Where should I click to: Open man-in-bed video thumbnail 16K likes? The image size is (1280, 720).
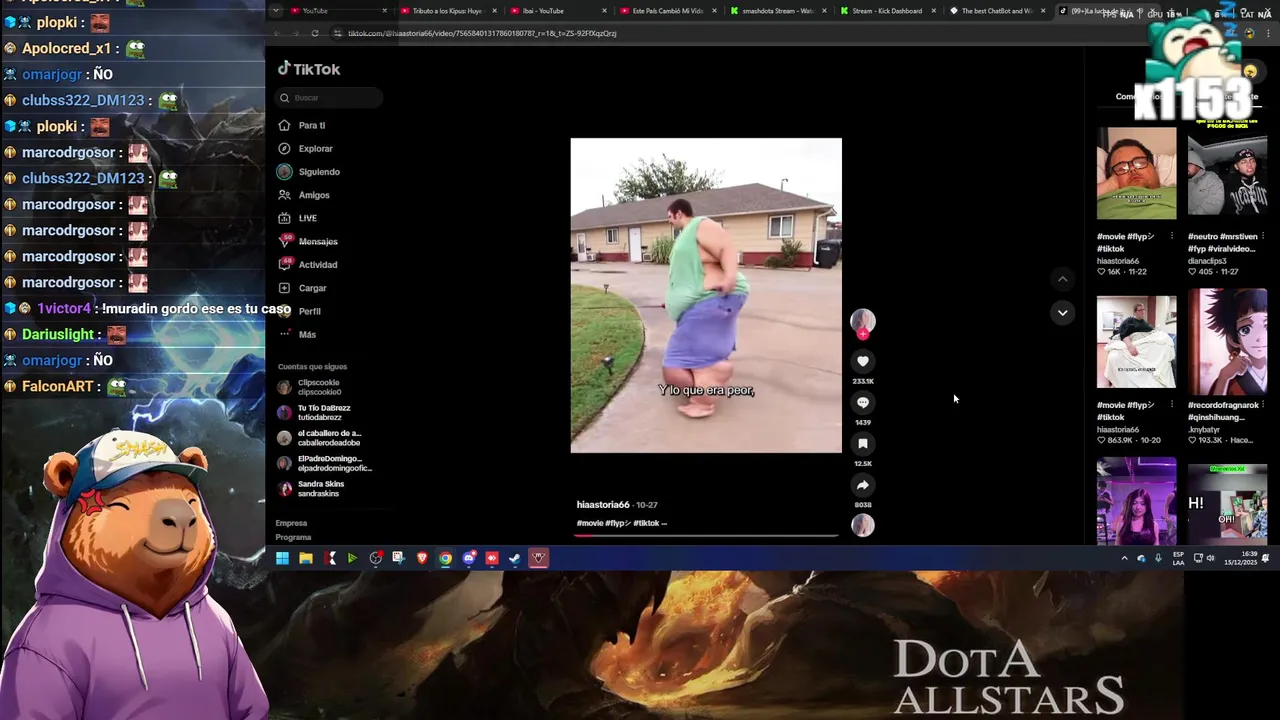(1136, 173)
